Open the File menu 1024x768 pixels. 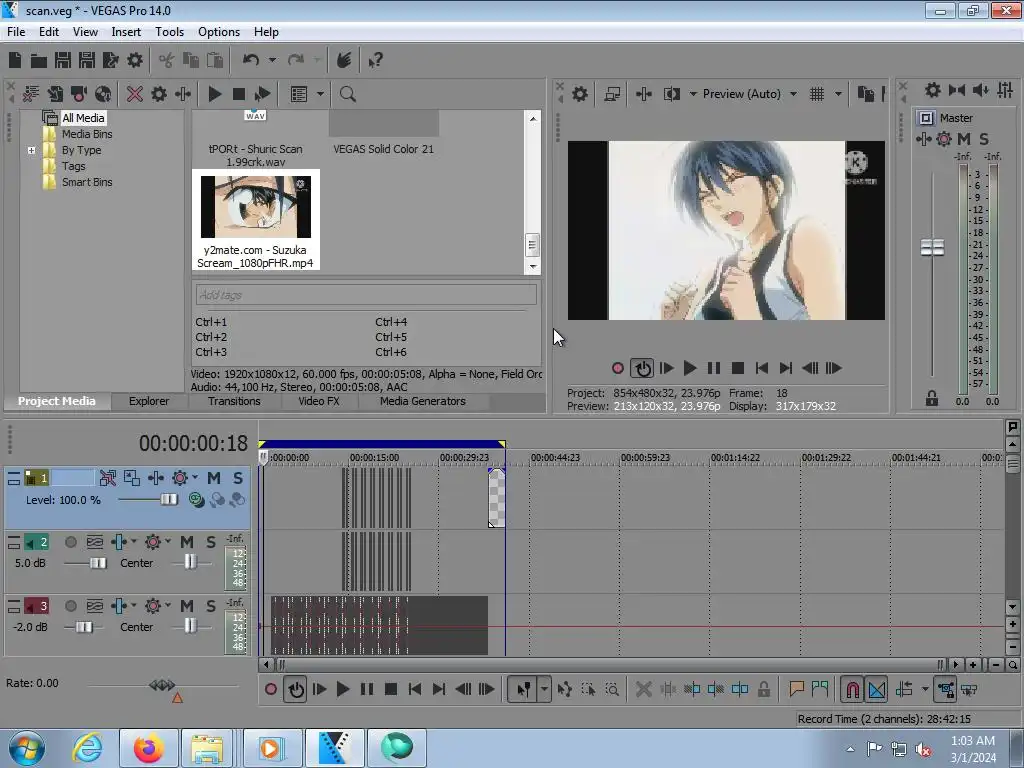16,32
